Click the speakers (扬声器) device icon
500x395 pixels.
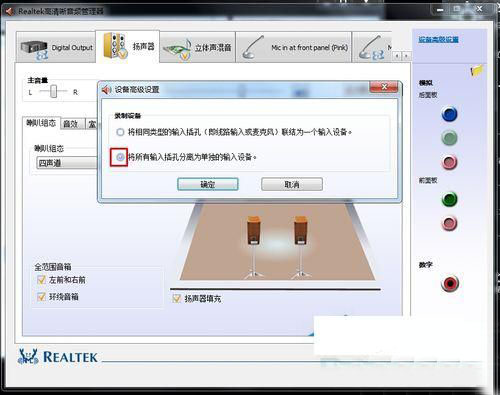(115, 46)
